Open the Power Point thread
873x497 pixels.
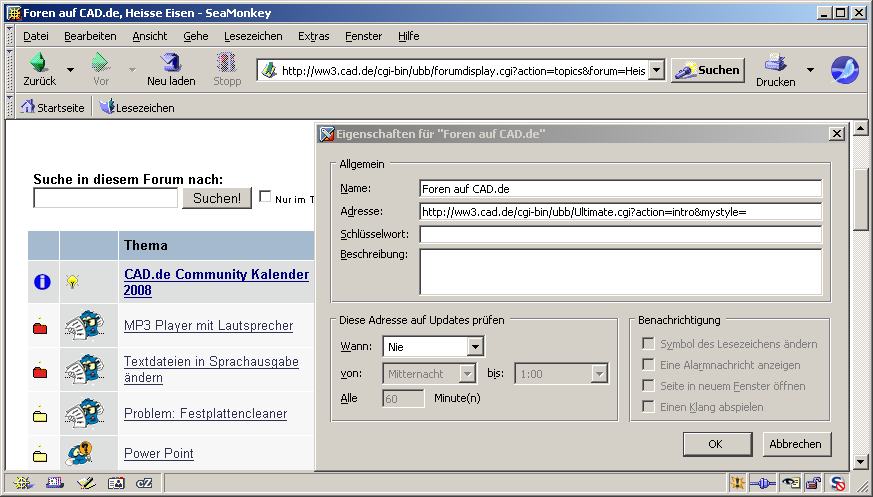159,454
